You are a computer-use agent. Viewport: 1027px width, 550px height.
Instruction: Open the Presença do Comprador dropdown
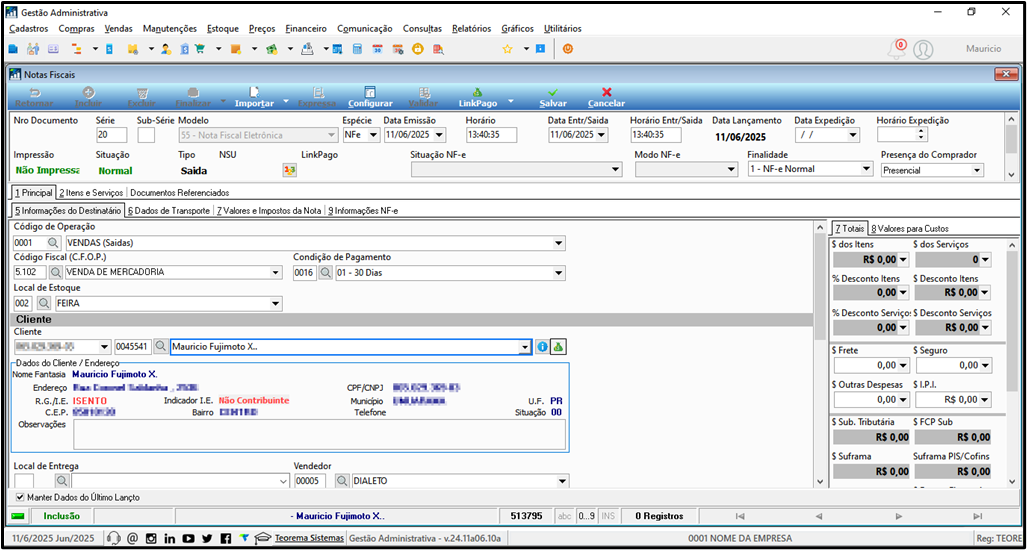coord(977,170)
